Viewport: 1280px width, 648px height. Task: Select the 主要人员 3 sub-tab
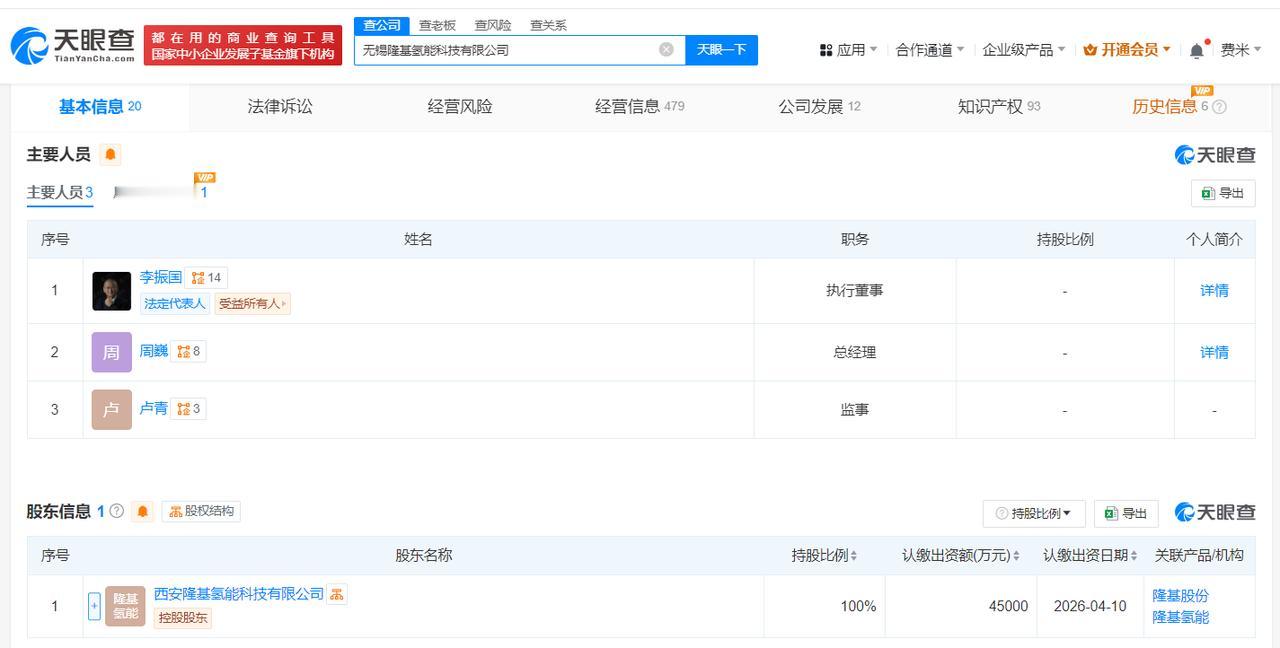click(60, 193)
